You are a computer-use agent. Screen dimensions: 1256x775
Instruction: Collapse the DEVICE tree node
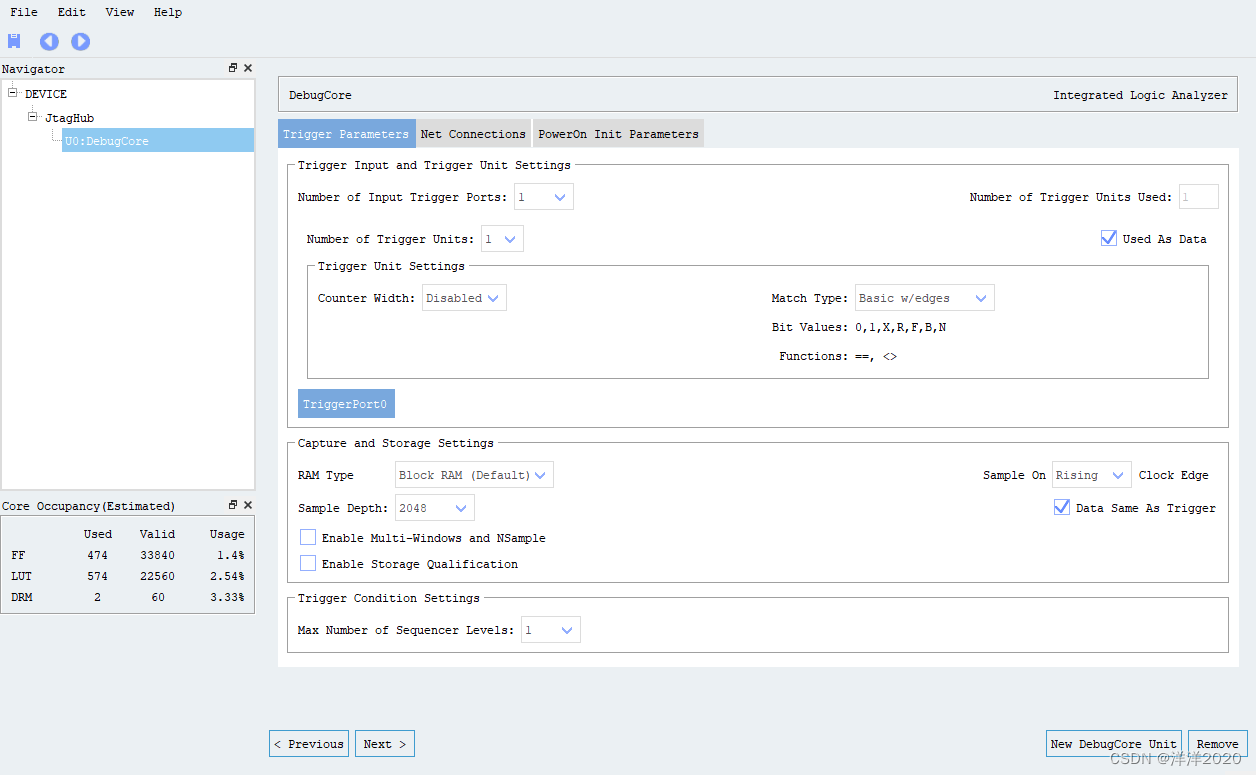point(13,93)
